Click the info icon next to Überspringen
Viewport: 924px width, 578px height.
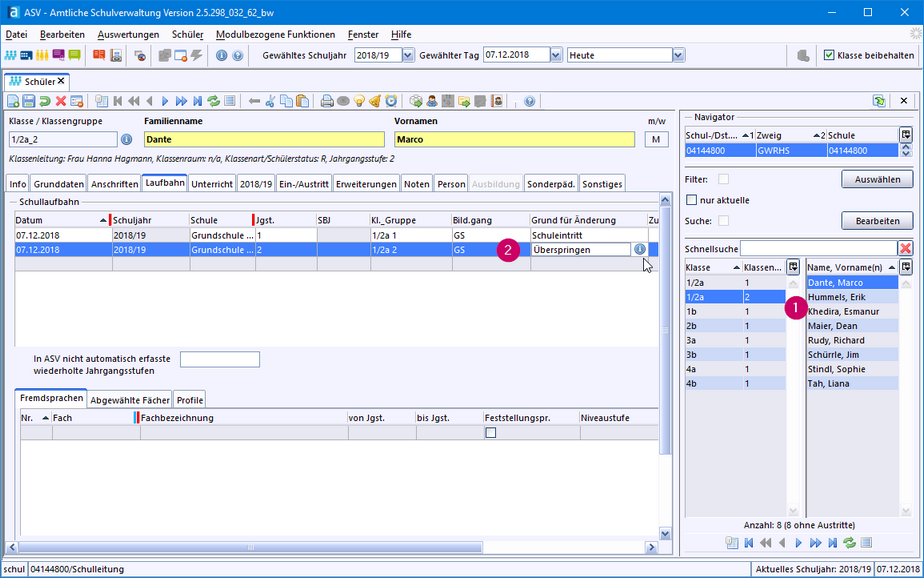point(640,249)
